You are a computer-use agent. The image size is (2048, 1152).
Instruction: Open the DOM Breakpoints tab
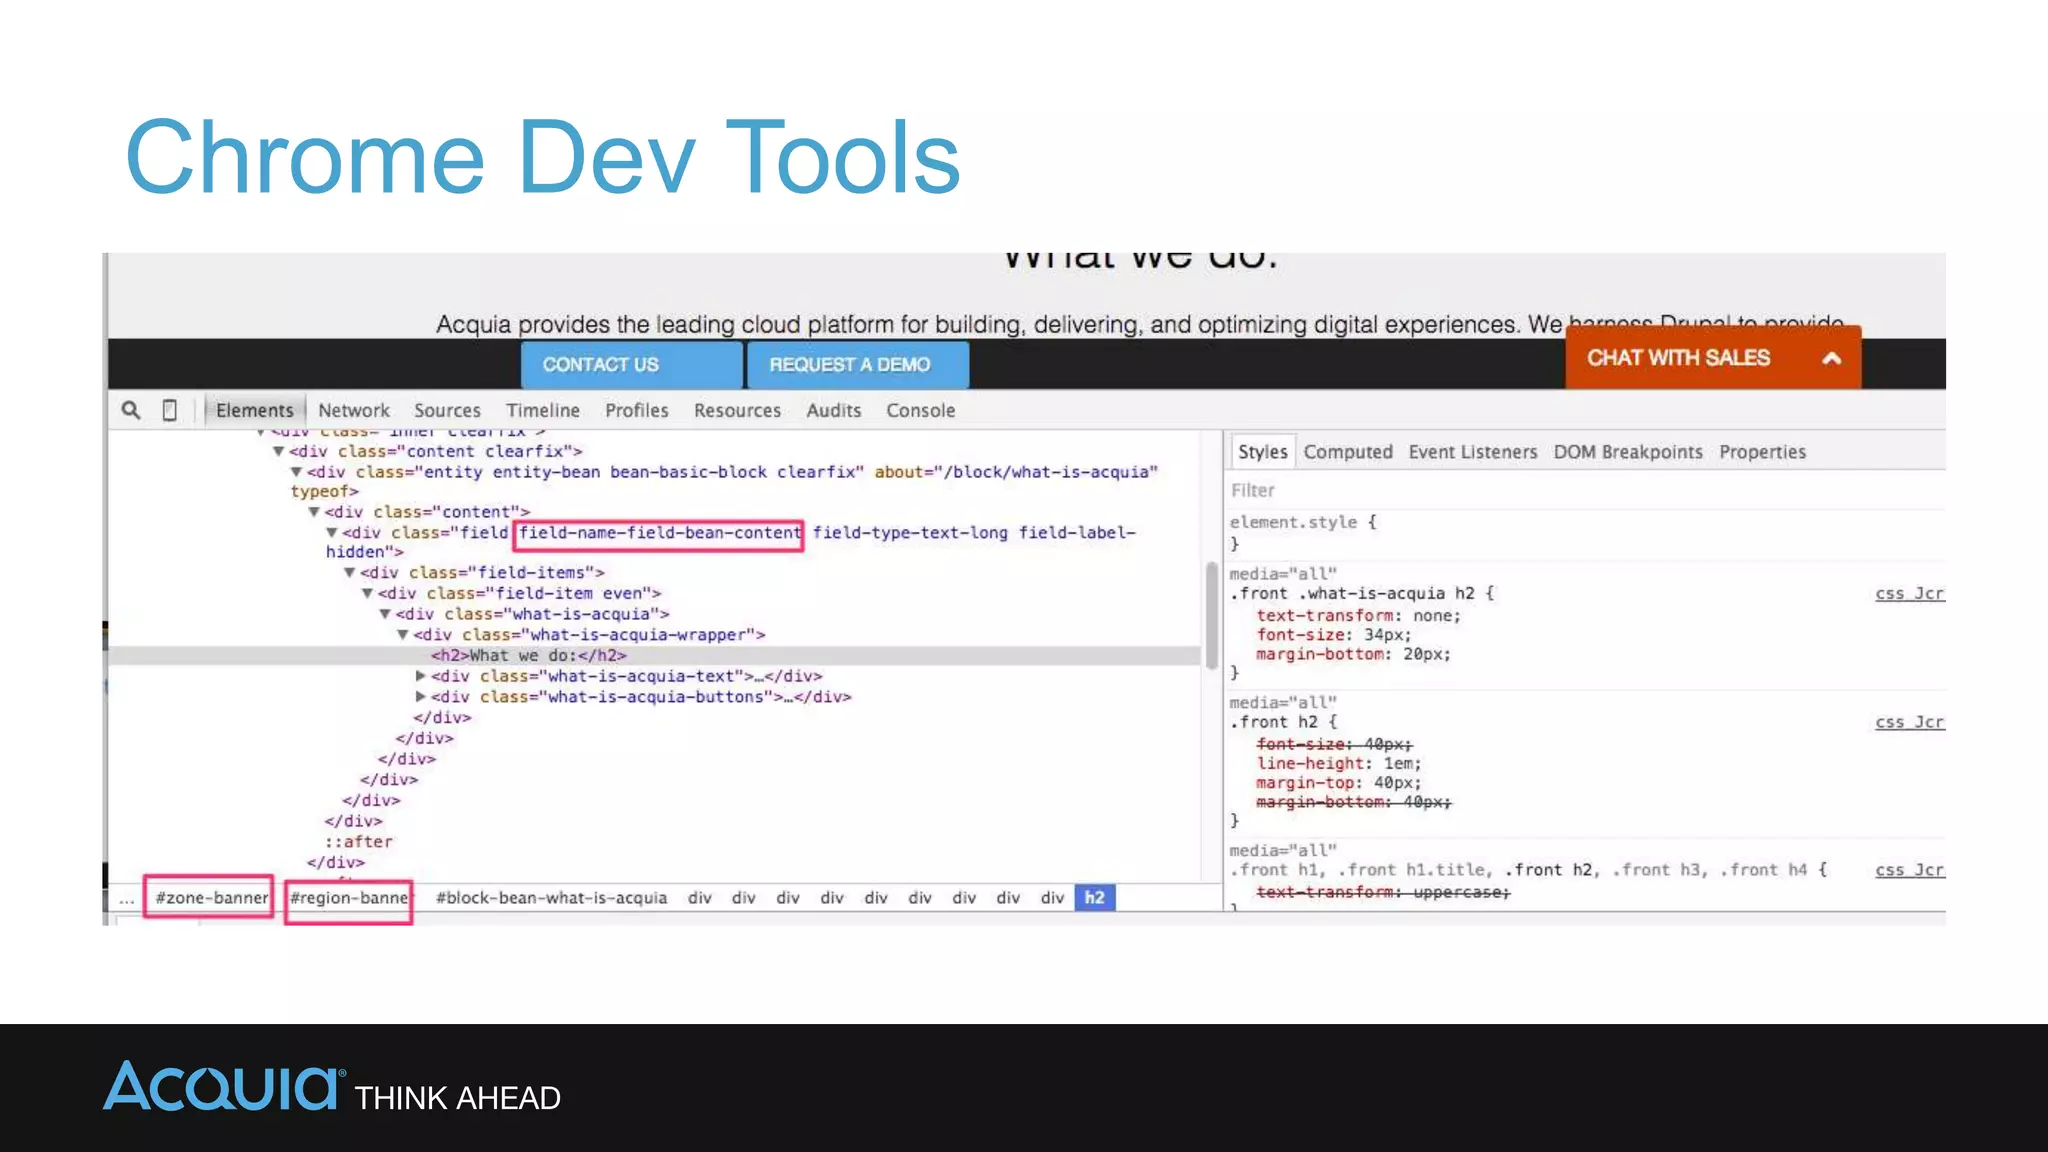[1627, 452]
